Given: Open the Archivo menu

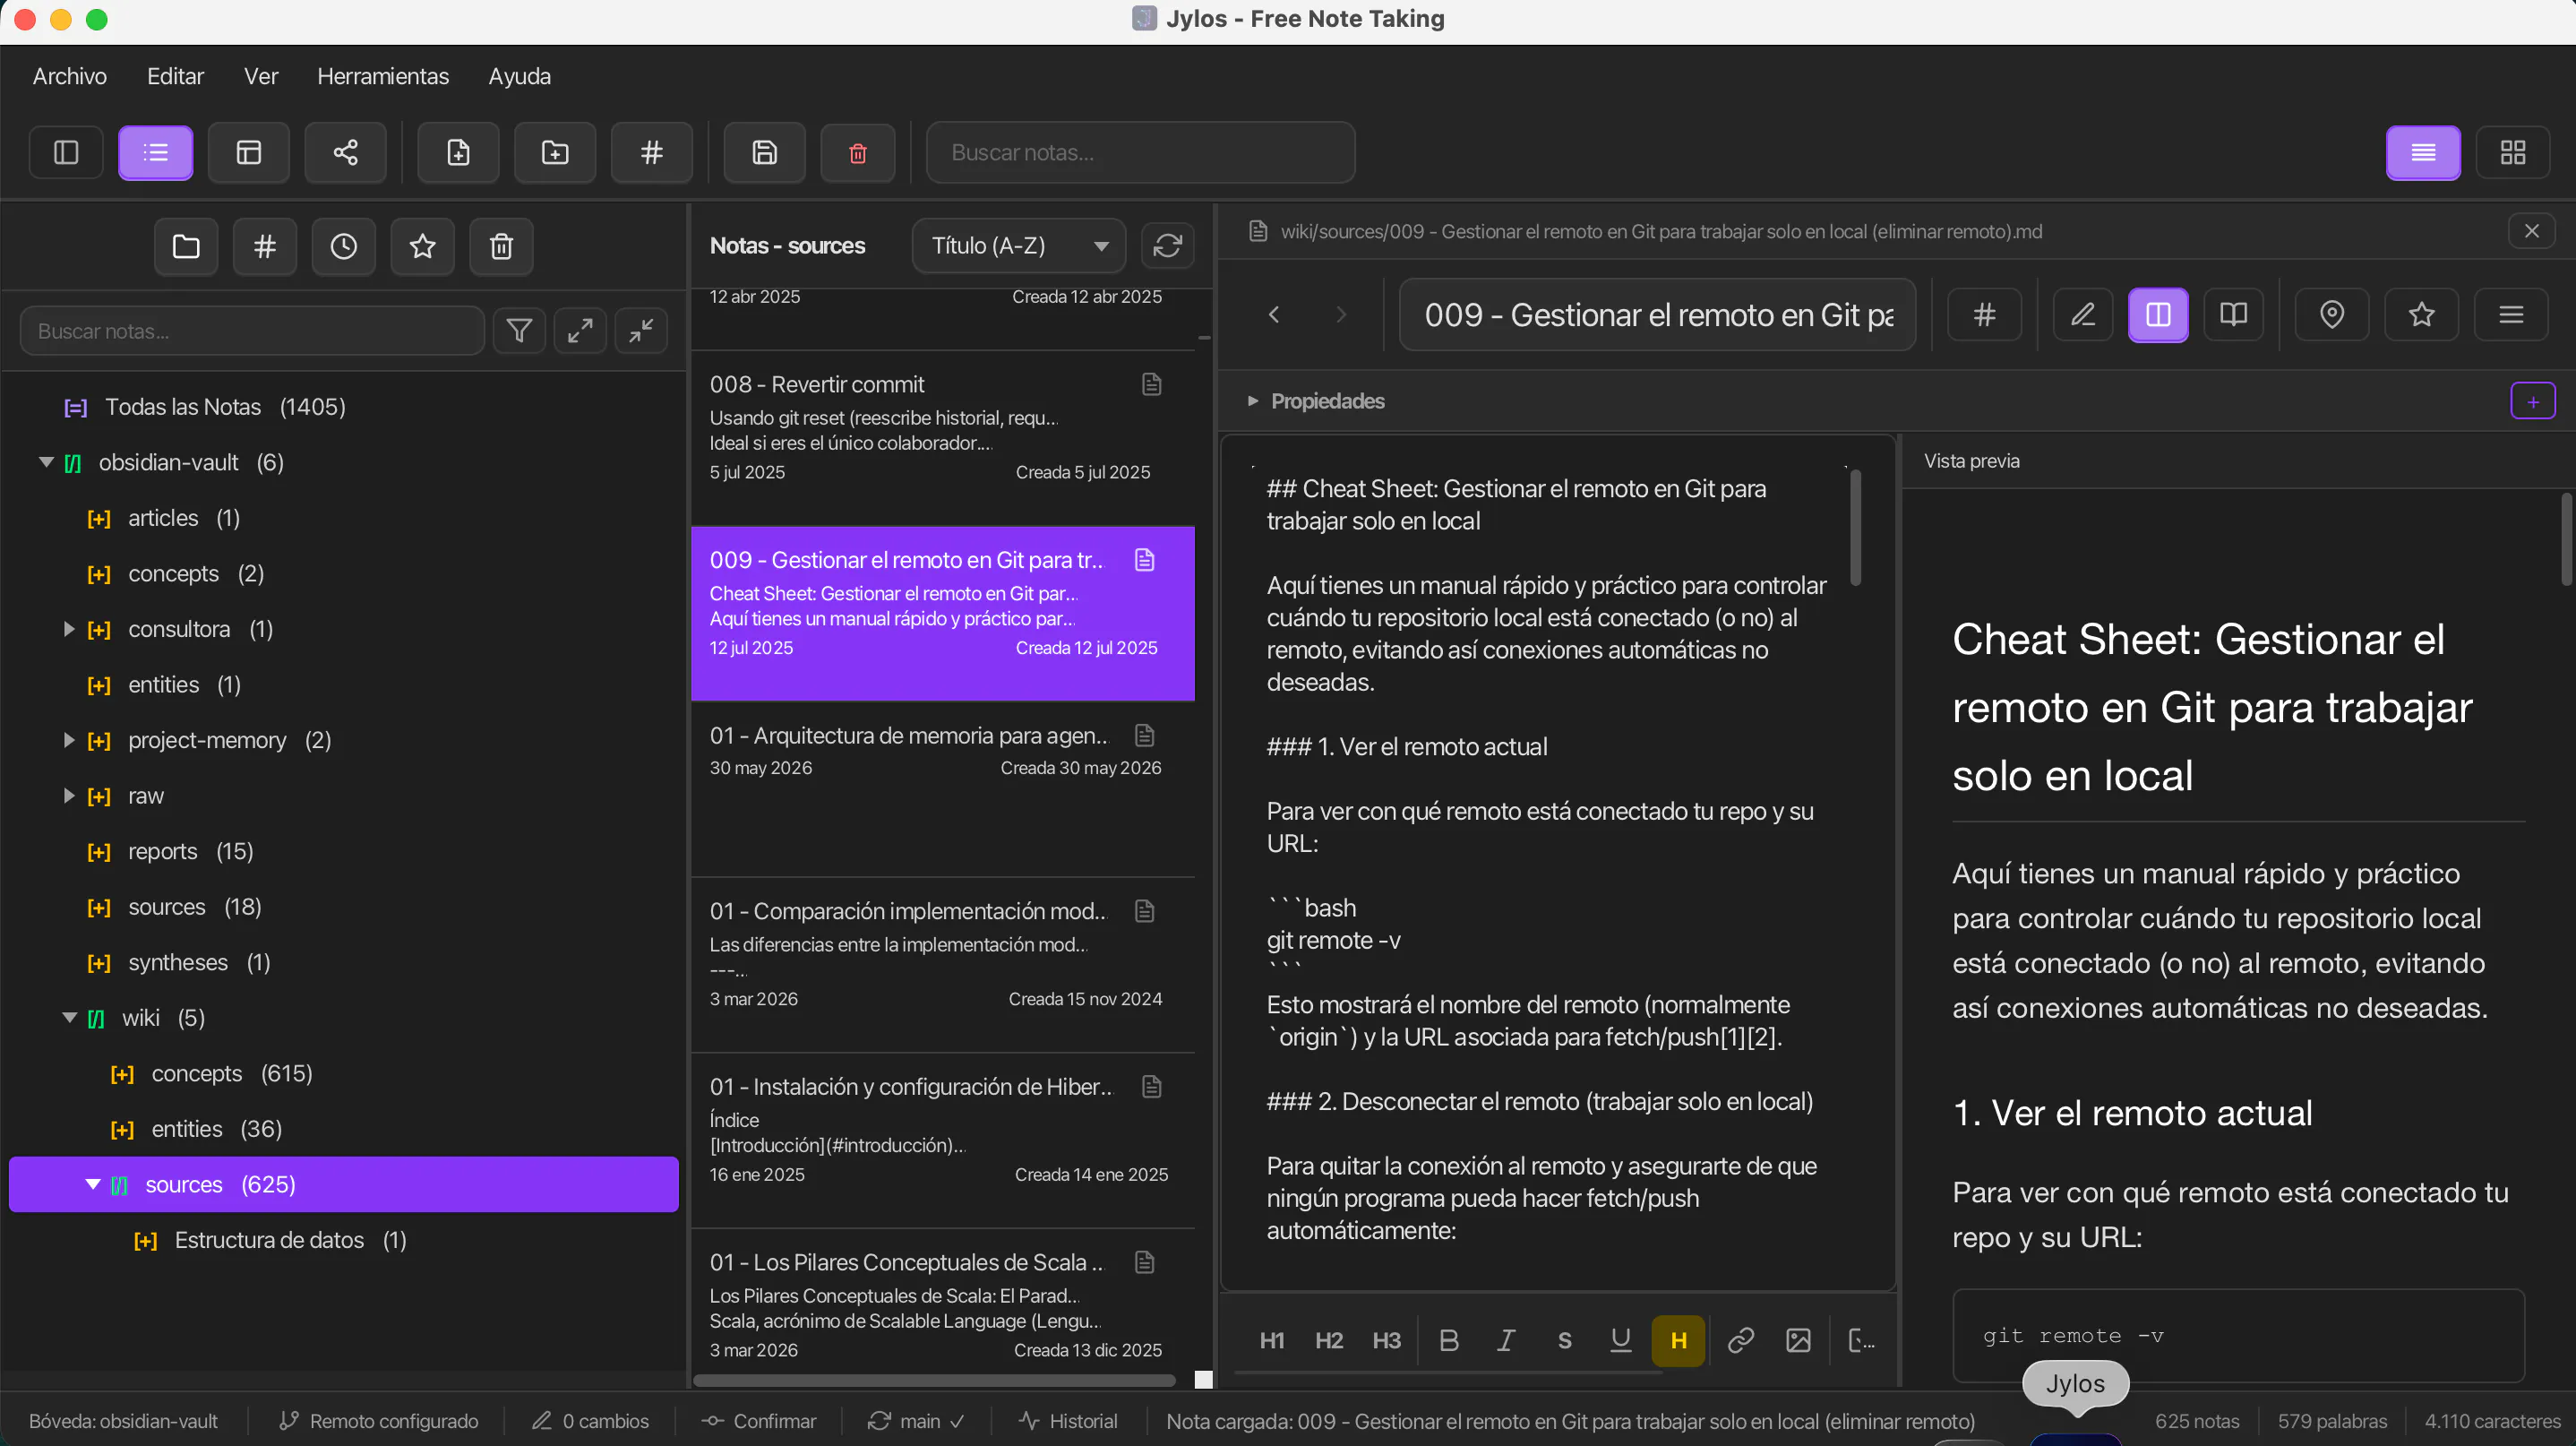Looking at the screenshot, I should pyautogui.click(x=70, y=76).
